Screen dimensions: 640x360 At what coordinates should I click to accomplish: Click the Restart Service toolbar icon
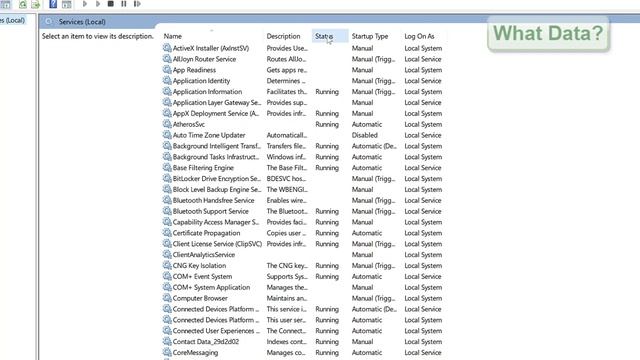(x=137, y=4)
